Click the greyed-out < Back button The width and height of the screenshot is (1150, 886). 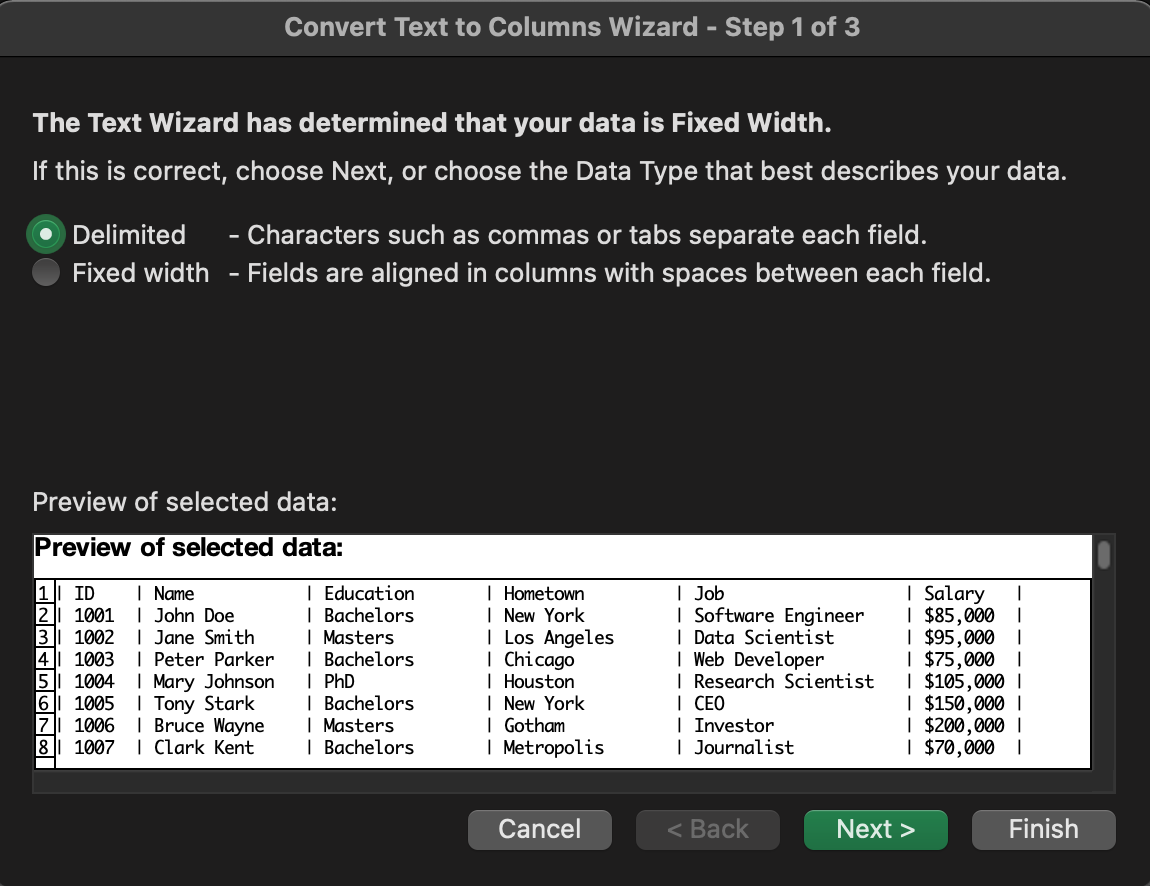click(x=707, y=829)
